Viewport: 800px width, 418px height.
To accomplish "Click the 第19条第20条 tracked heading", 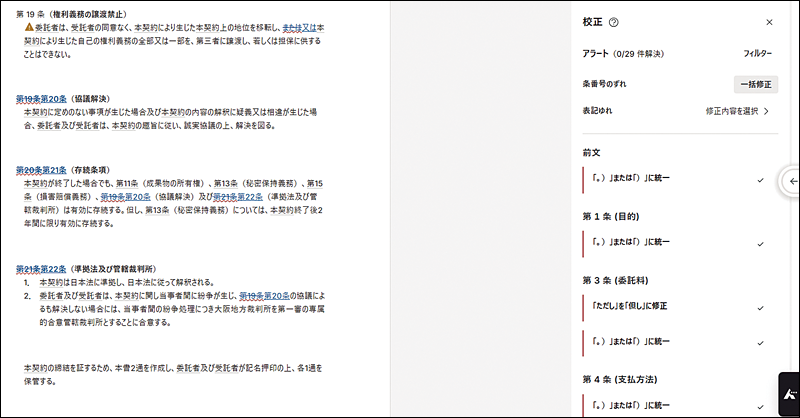I will (42, 99).
